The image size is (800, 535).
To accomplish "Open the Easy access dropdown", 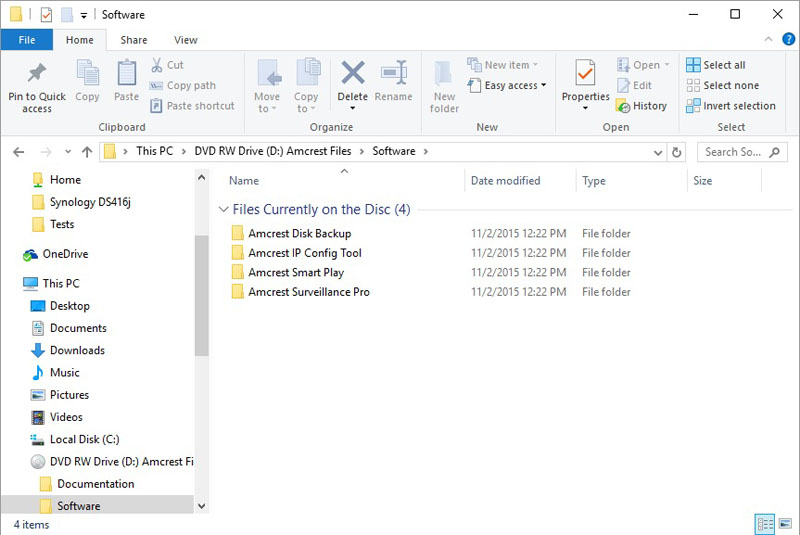I will 507,85.
